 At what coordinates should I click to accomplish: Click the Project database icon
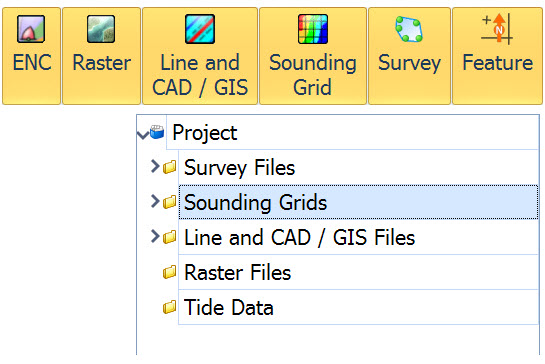click(157, 132)
